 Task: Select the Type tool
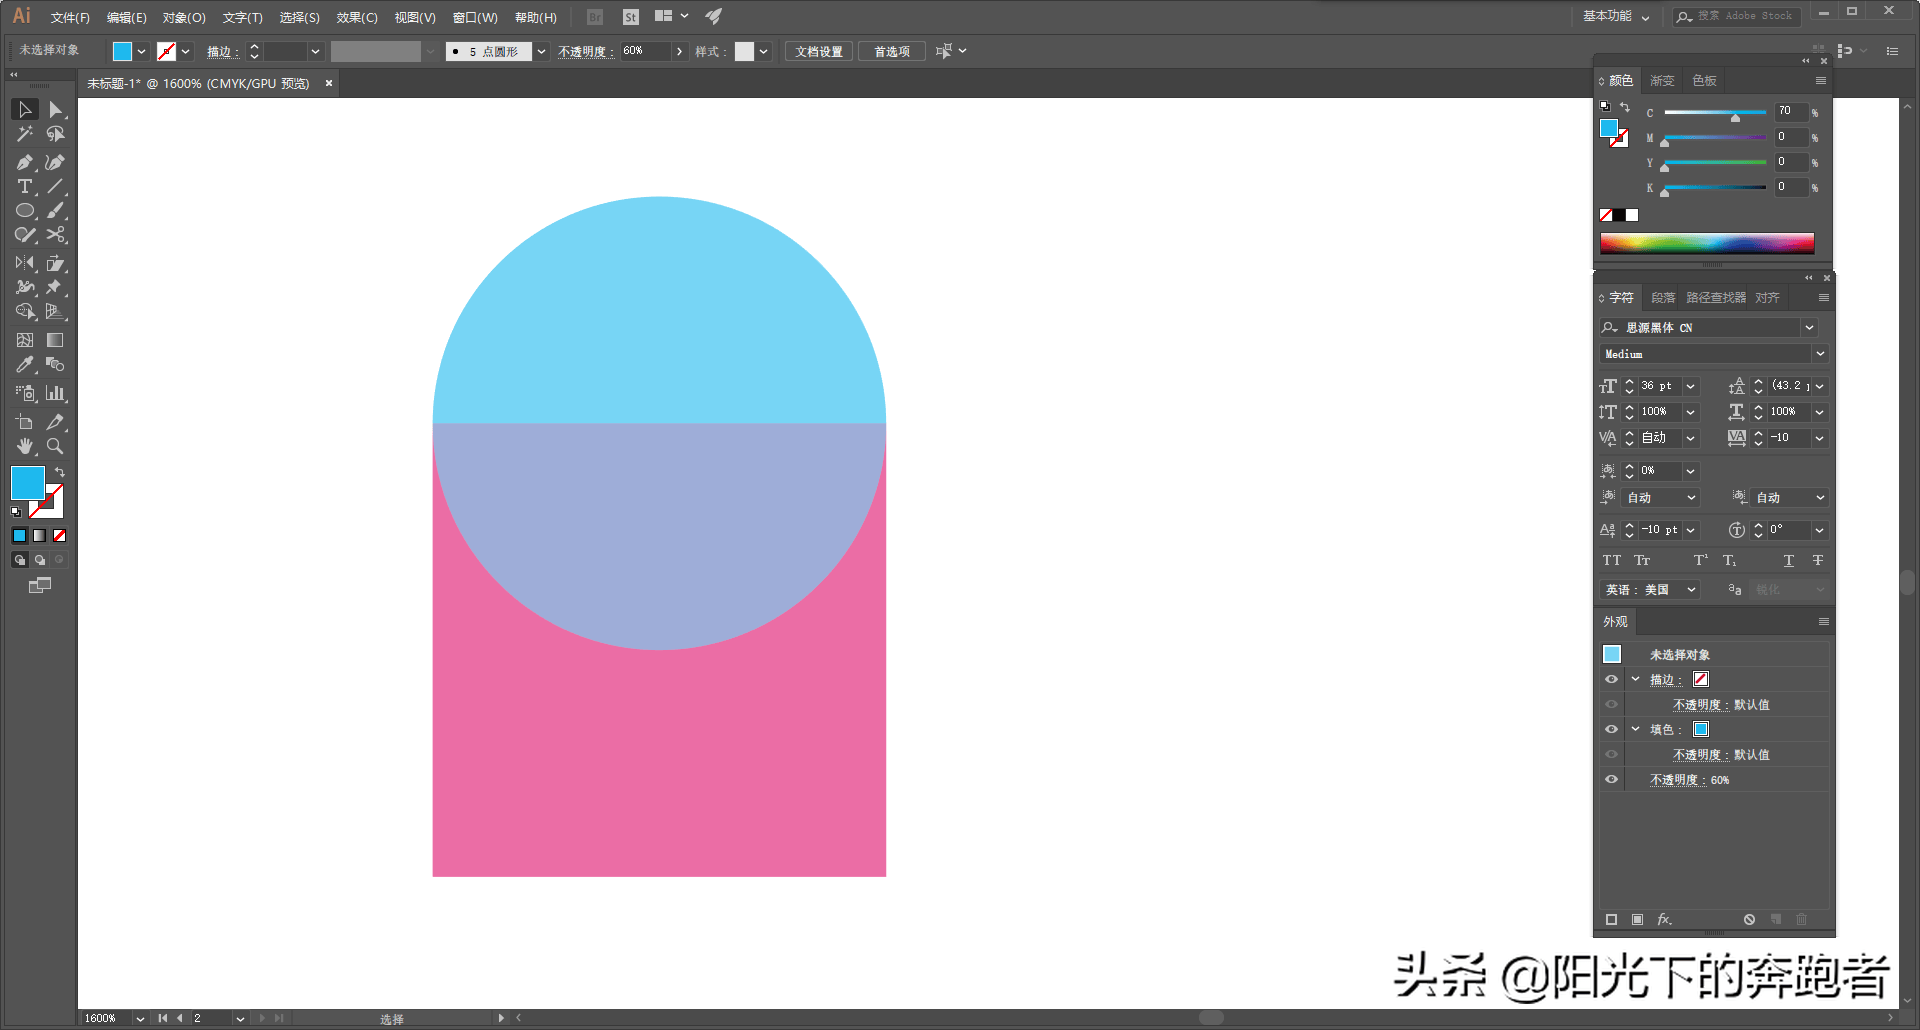pos(24,187)
